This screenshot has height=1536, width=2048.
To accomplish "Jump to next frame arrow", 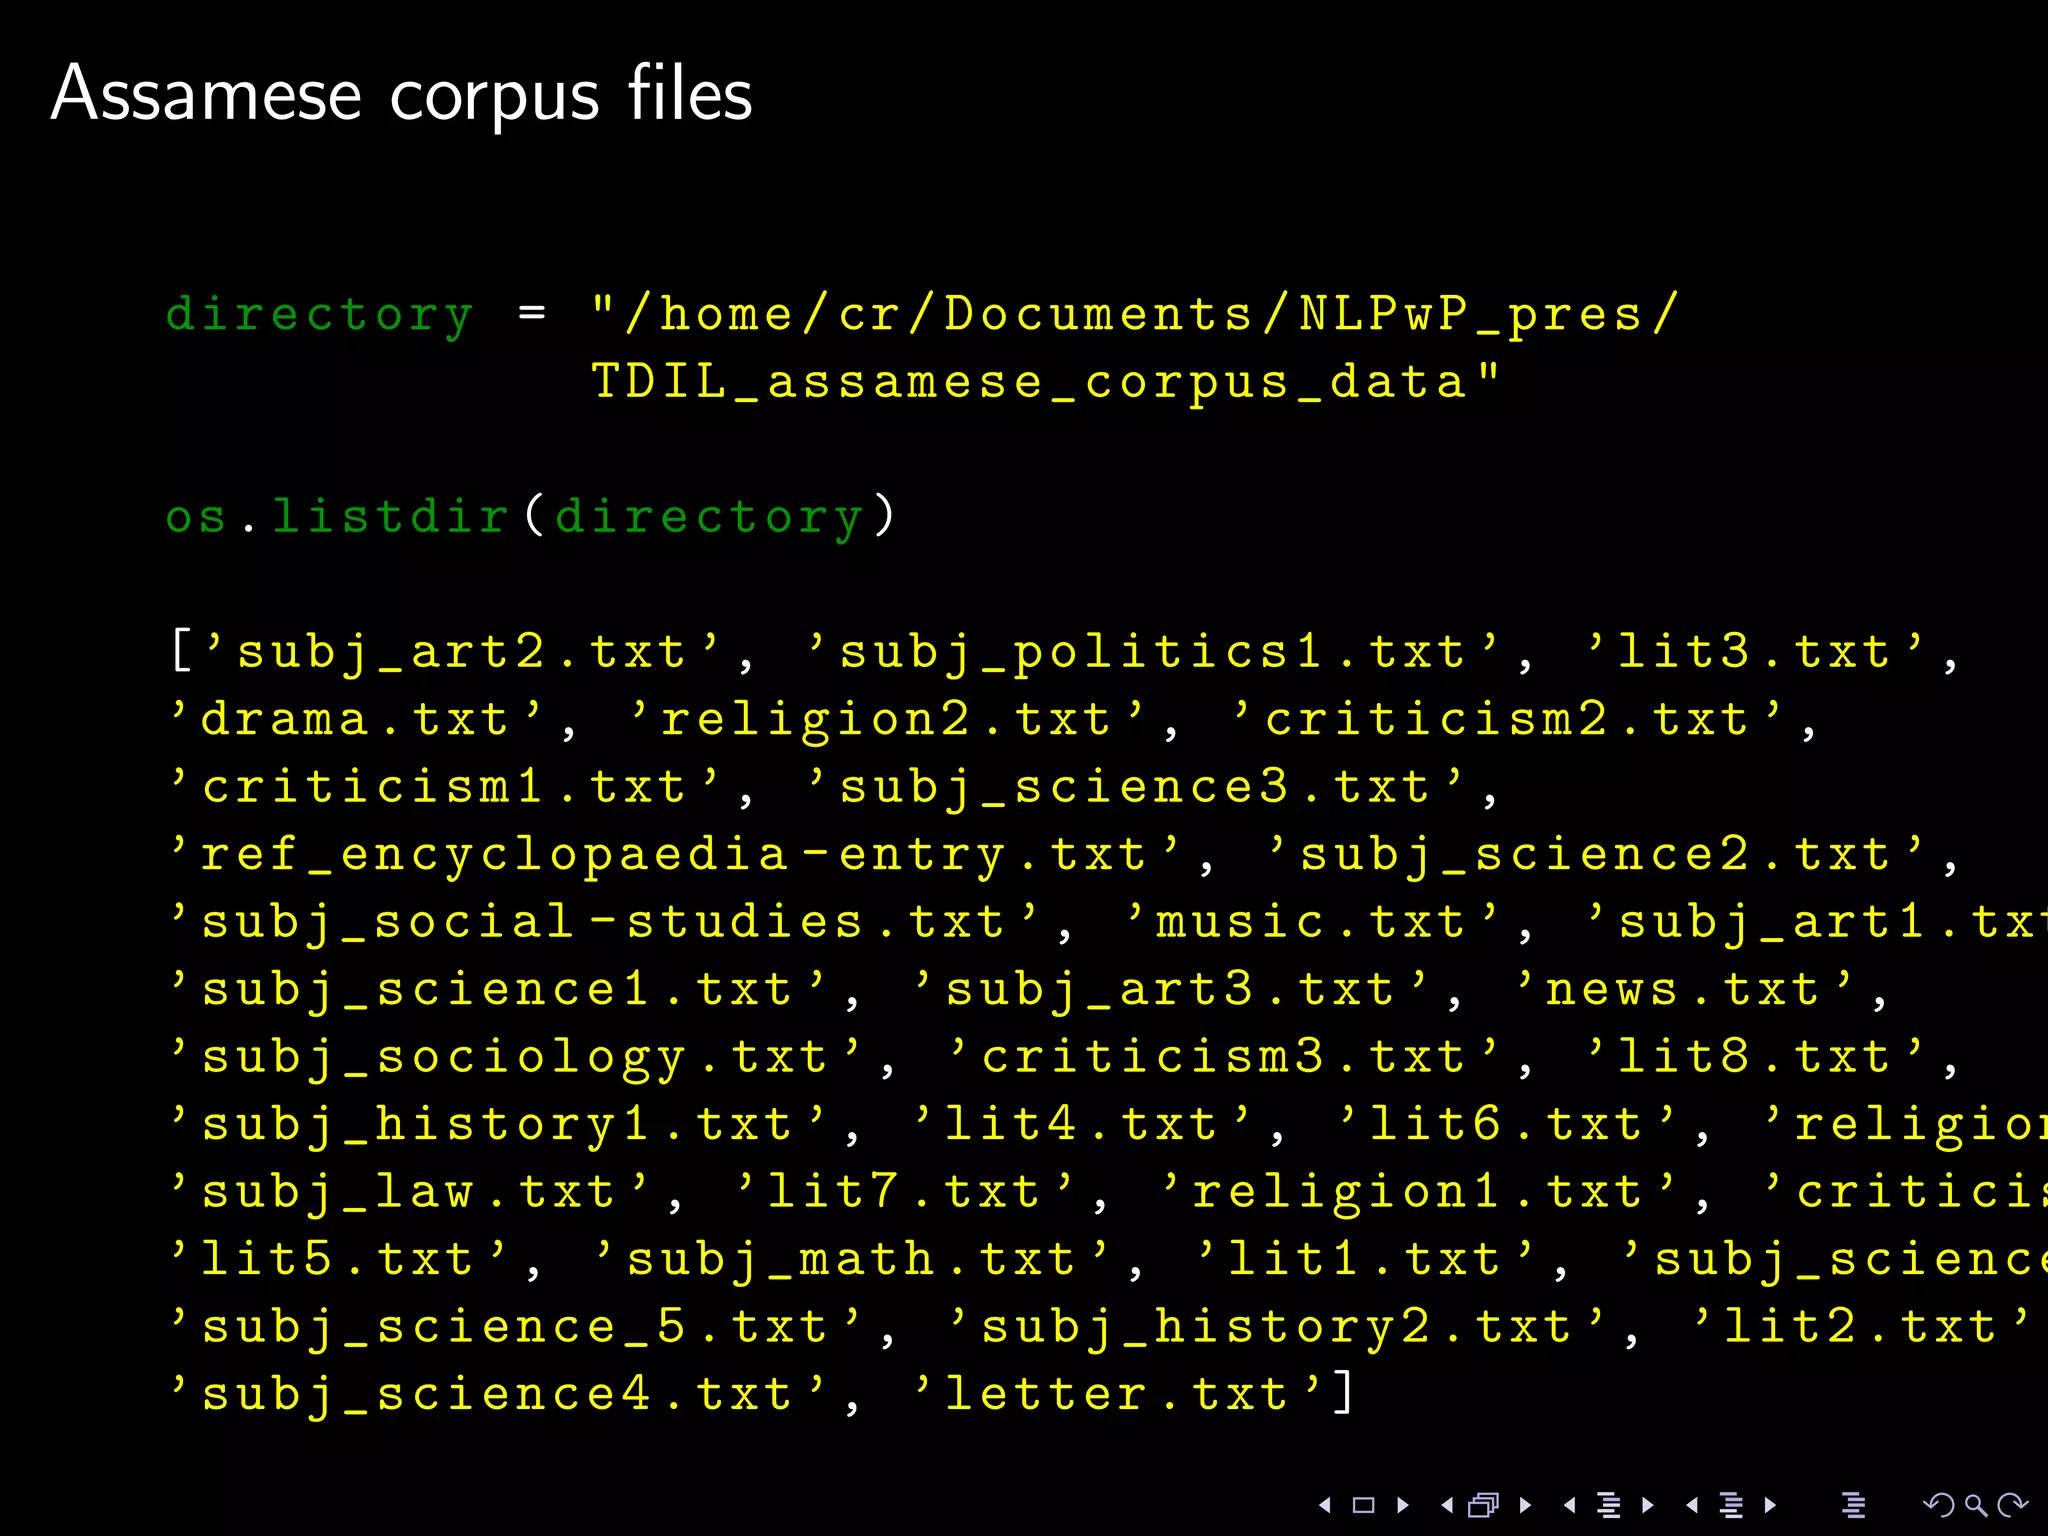I will tap(1525, 1505).
